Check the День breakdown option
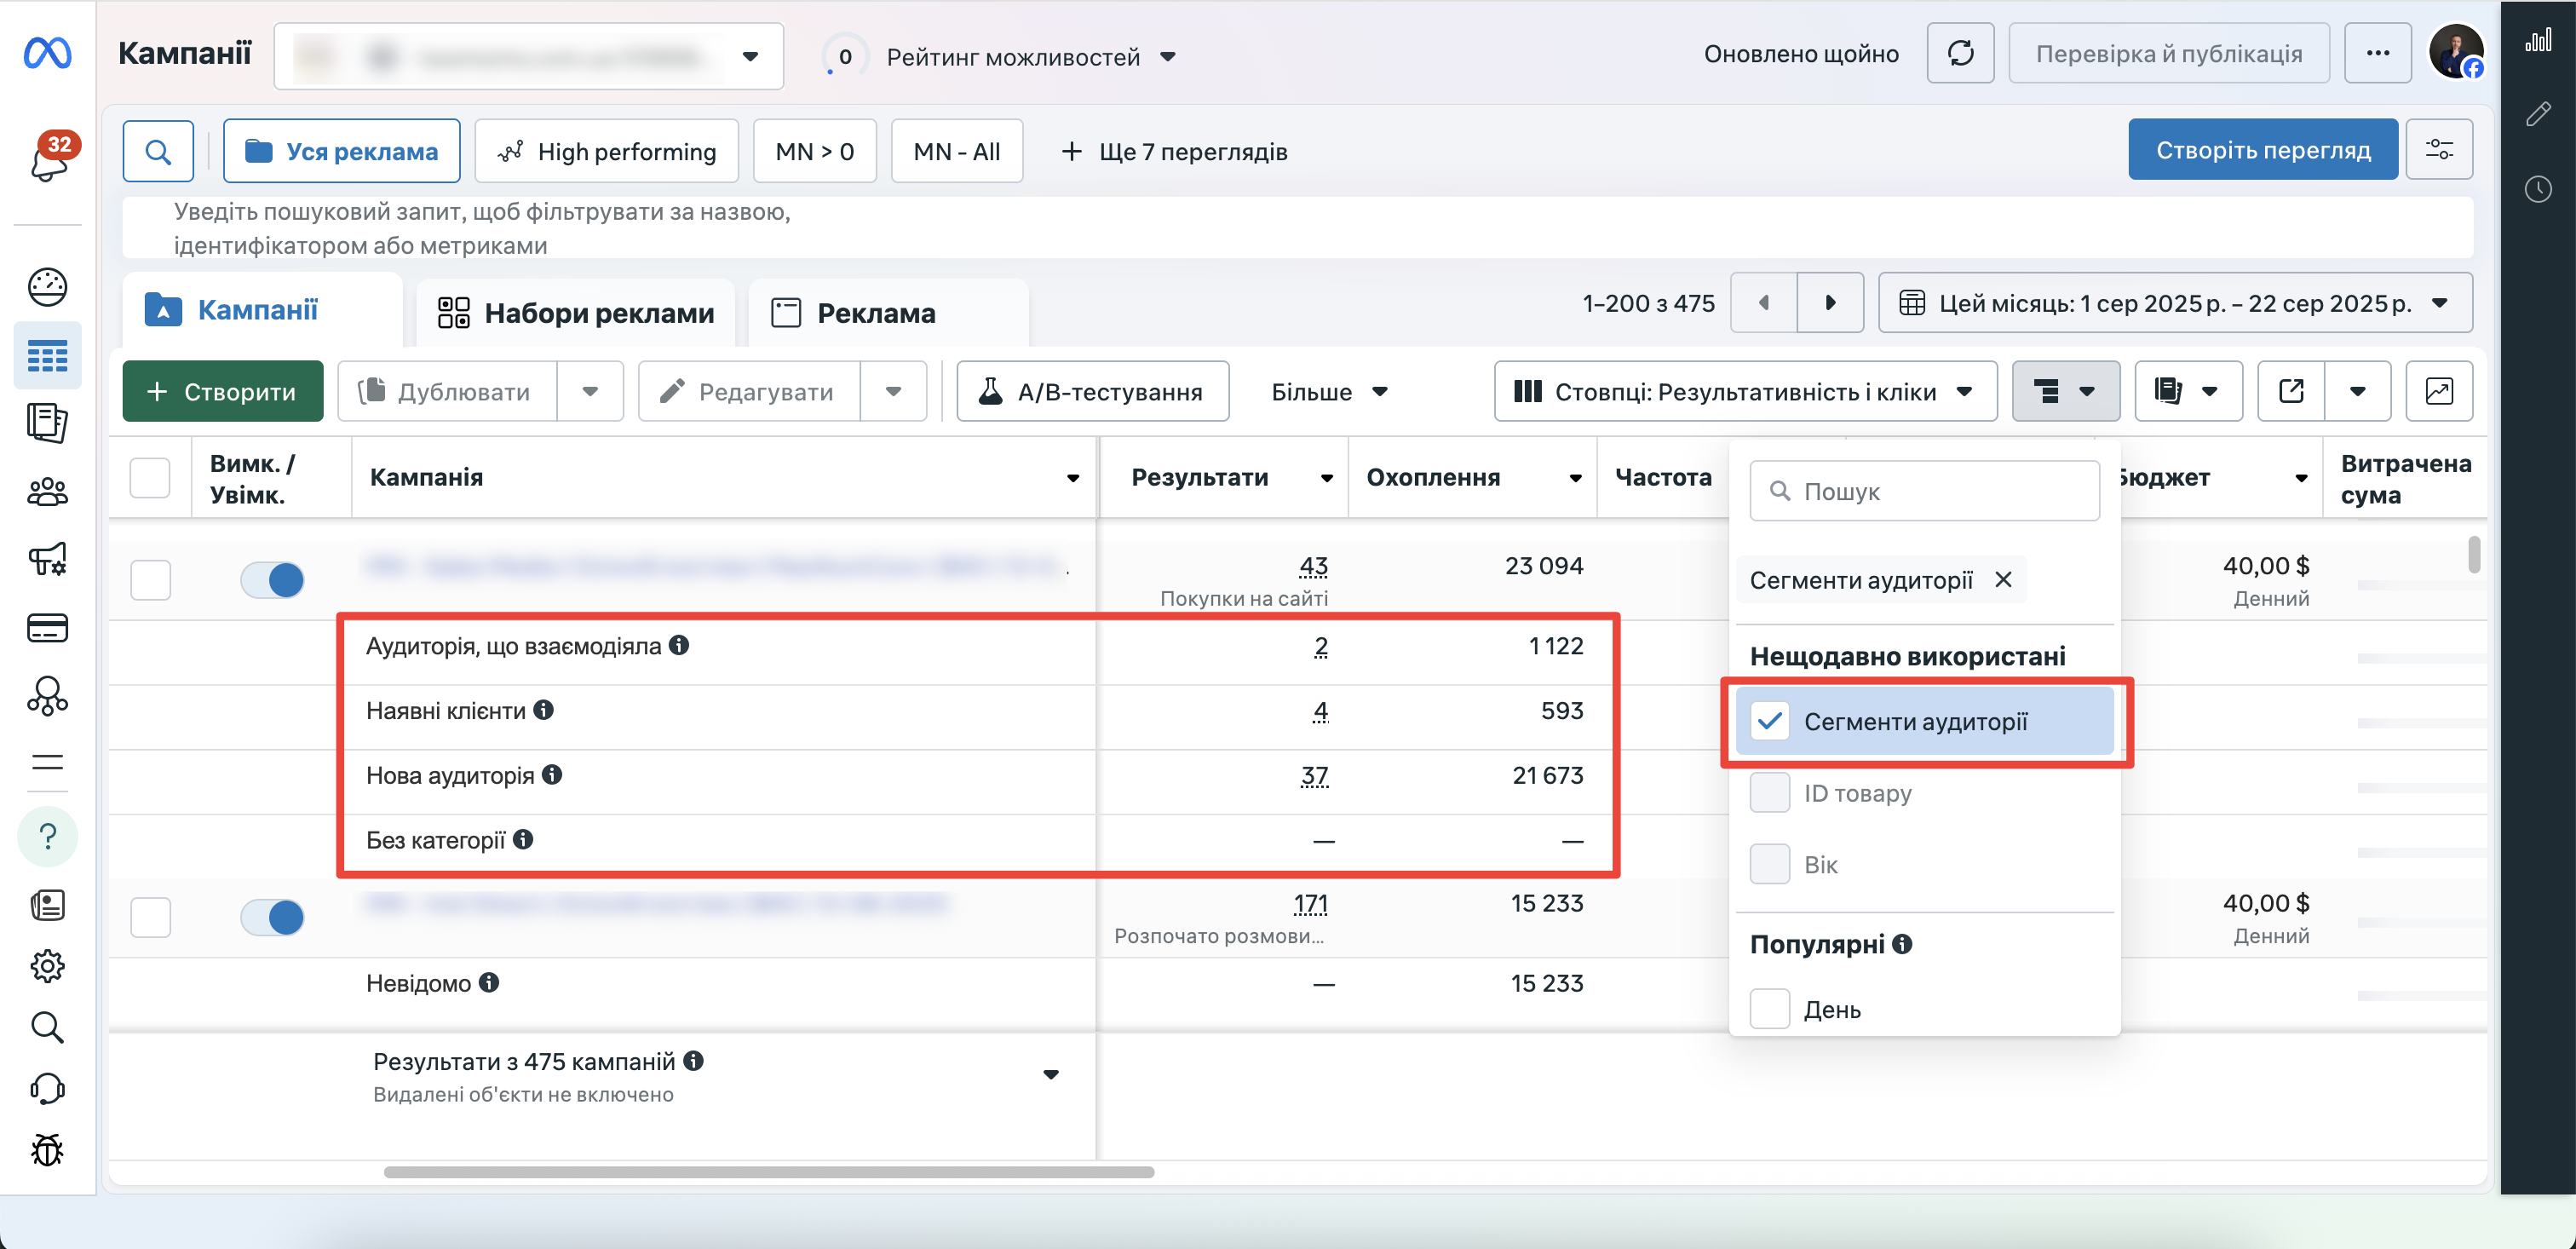Image resolution: width=2576 pixels, height=1249 pixels. point(1769,1009)
